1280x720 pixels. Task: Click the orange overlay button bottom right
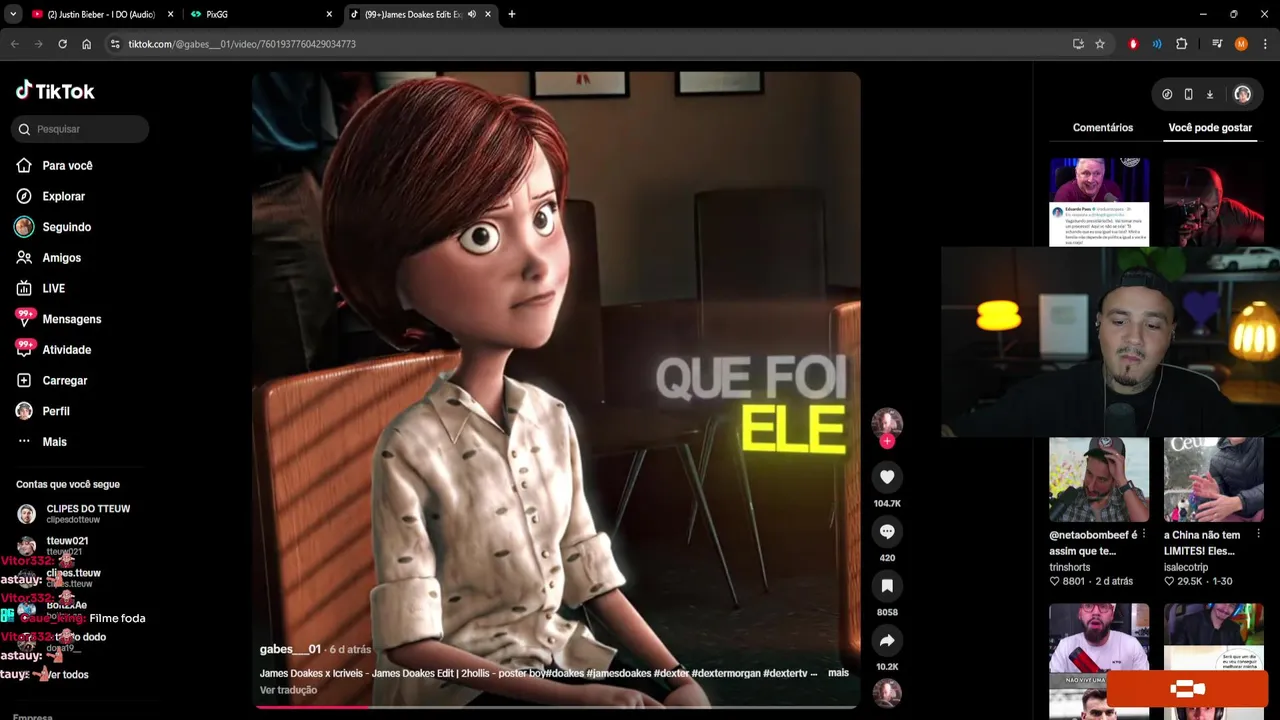1187,688
